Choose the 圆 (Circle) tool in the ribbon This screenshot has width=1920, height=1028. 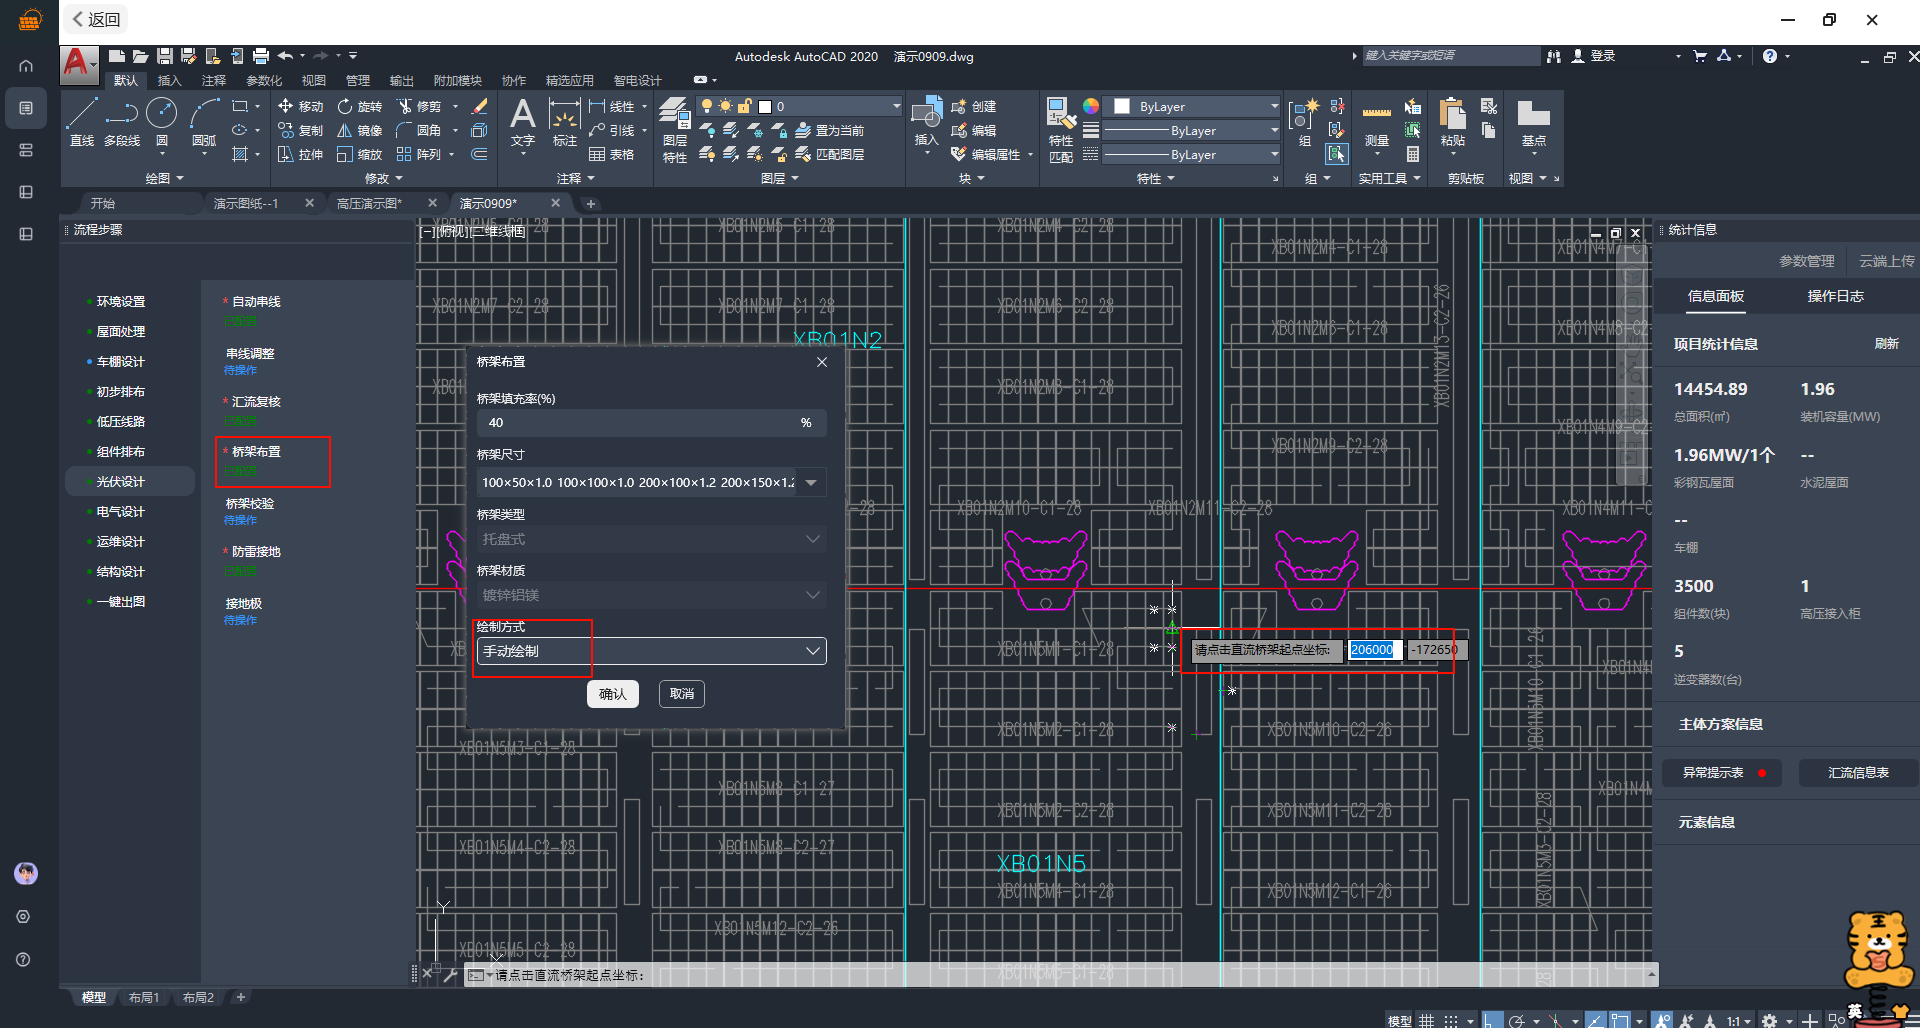pyautogui.click(x=161, y=121)
